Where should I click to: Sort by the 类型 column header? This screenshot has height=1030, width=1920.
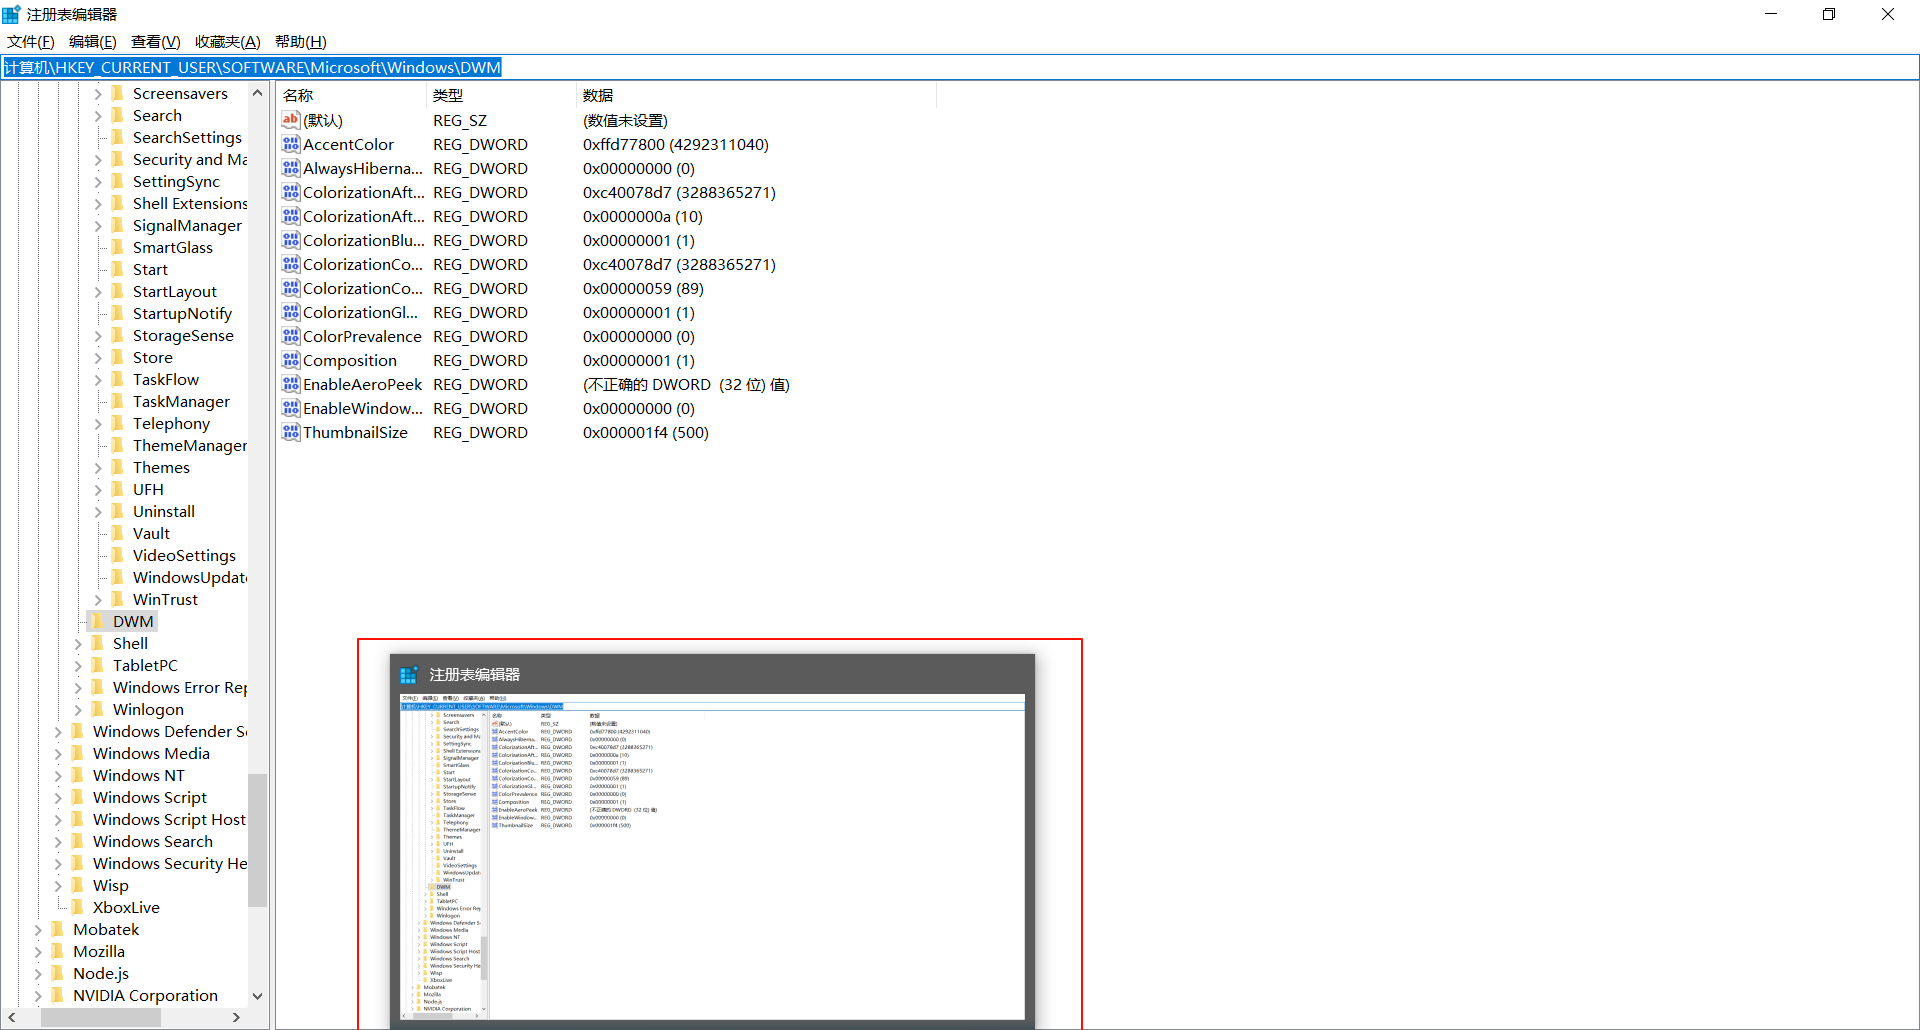(502, 95)
